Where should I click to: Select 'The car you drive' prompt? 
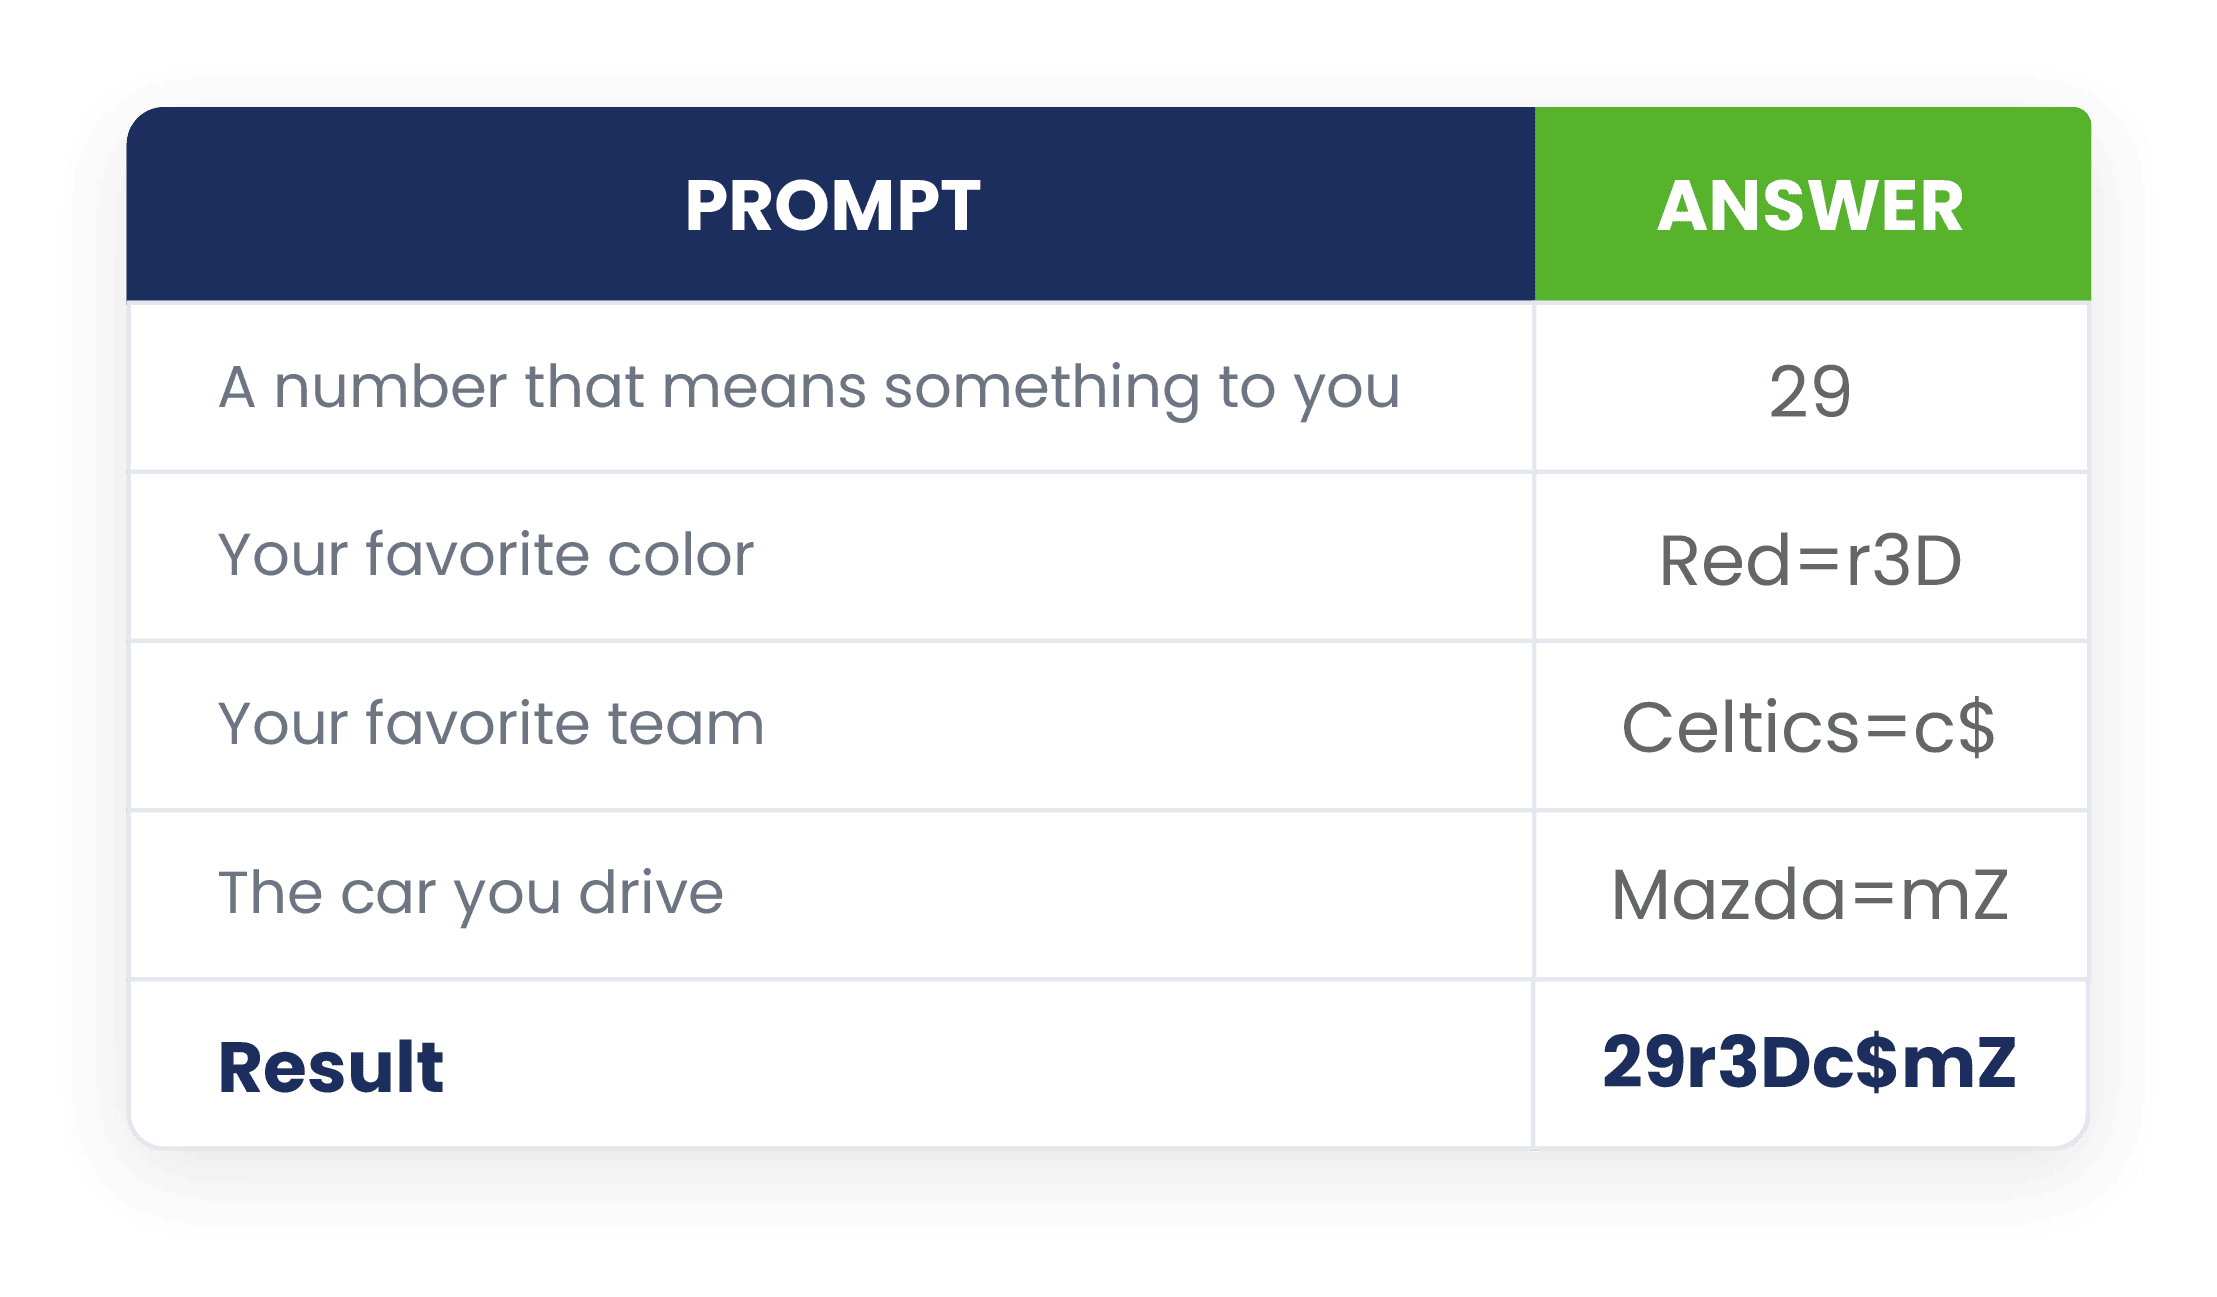[471, 893]
